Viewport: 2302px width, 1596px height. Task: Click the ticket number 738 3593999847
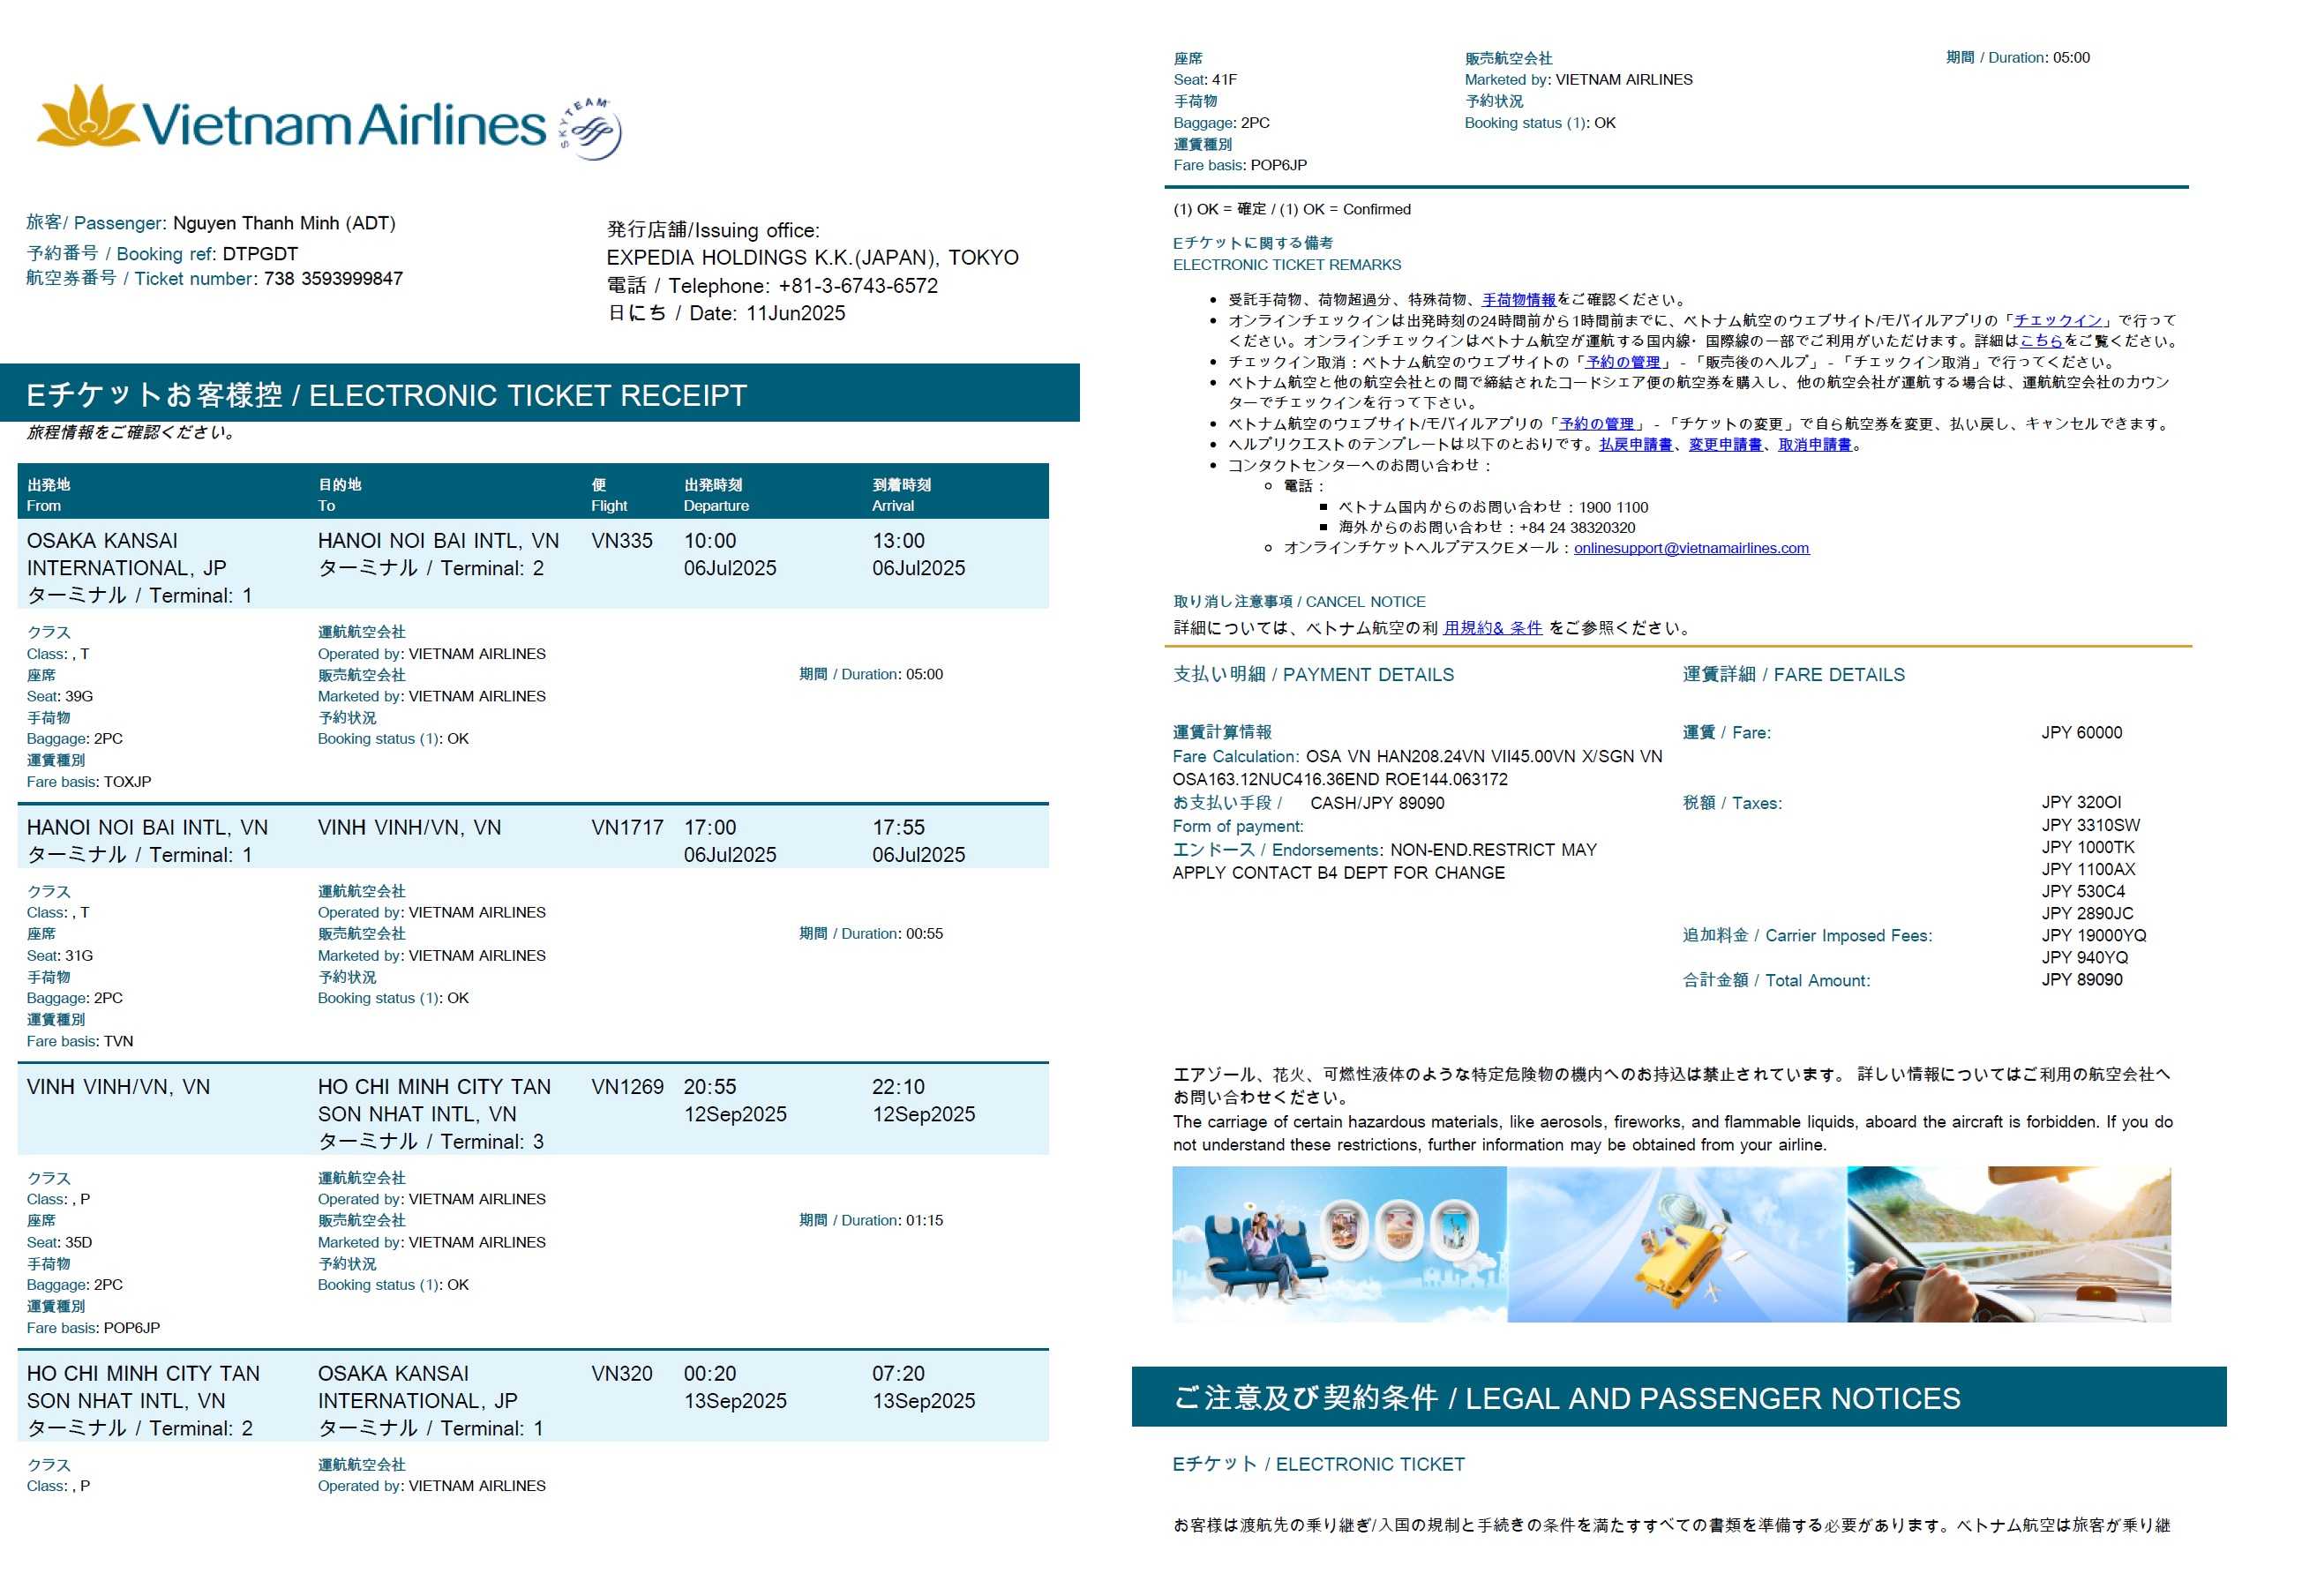point(333,279)
